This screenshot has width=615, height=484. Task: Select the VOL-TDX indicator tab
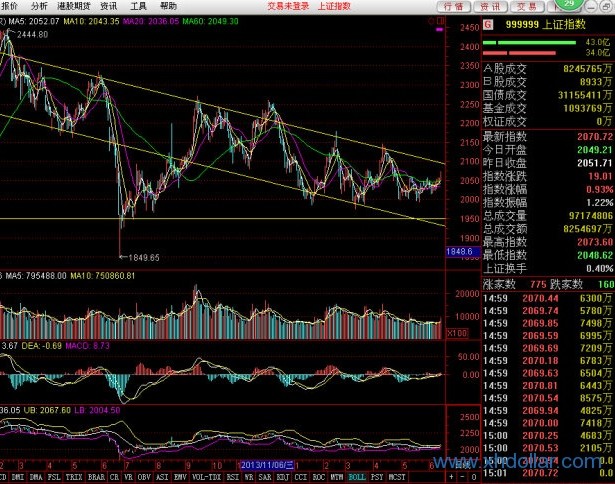[188, 478]
